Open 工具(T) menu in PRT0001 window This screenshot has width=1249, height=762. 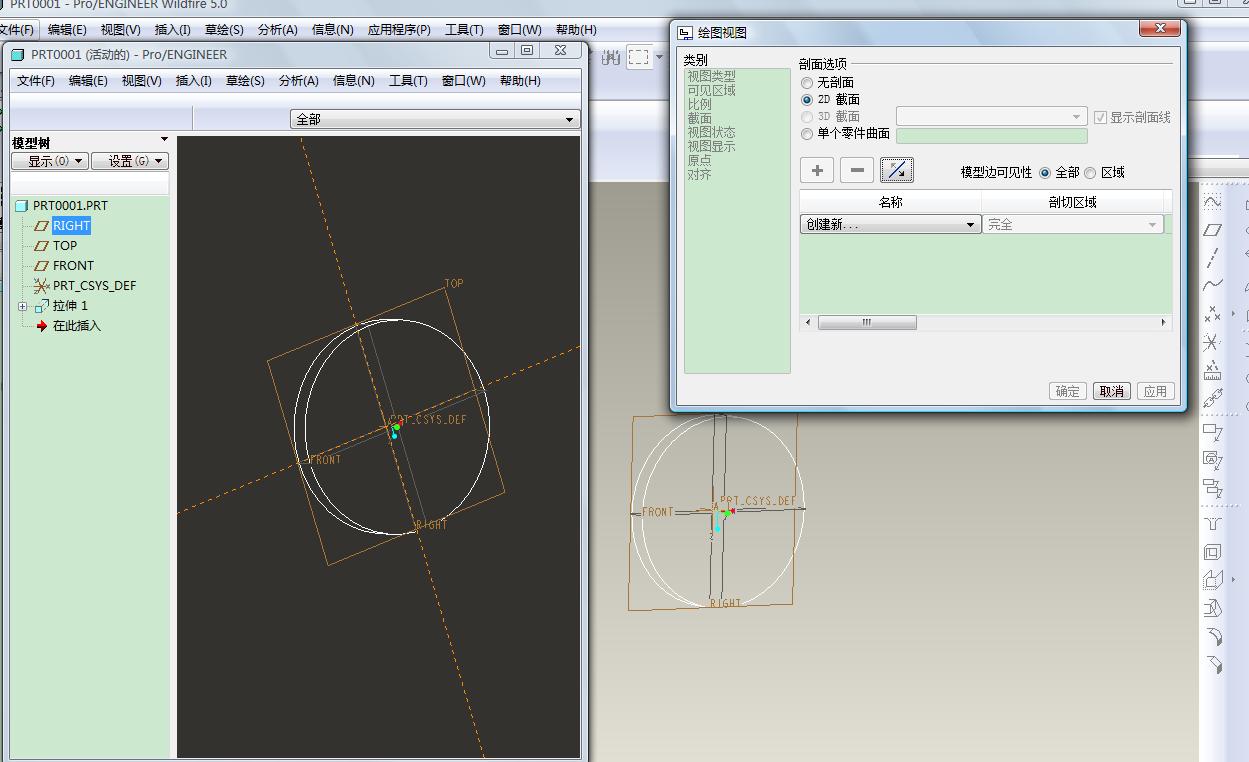(x=408, y=81)
